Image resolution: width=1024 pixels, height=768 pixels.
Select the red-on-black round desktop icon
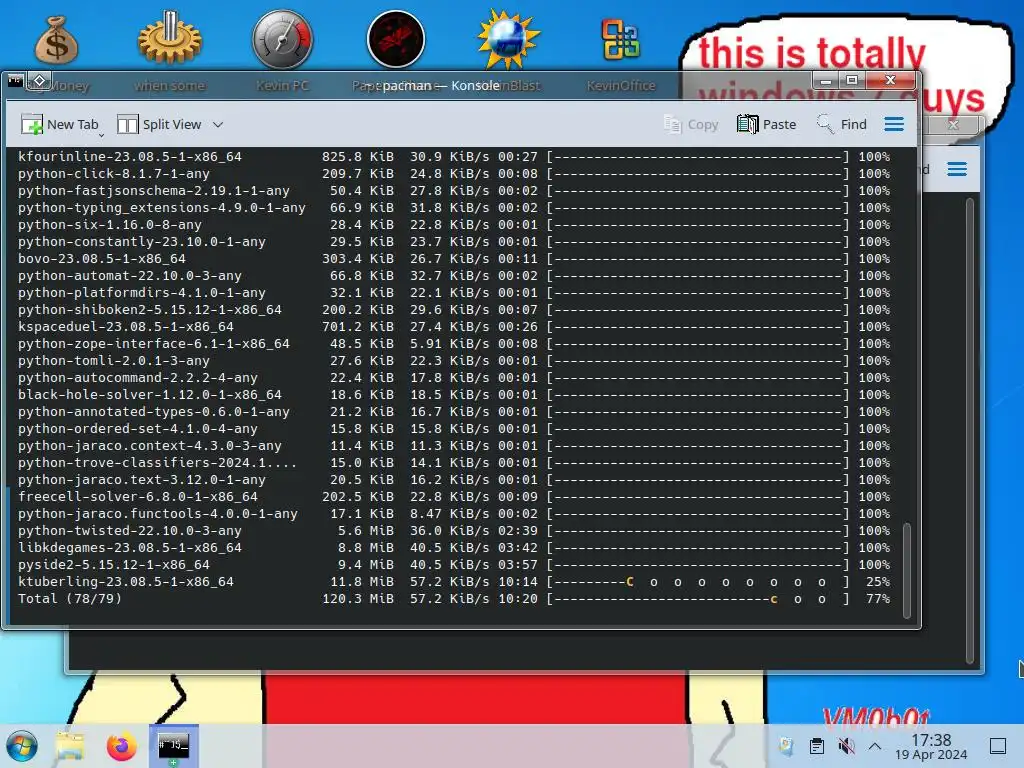[396, 39]
